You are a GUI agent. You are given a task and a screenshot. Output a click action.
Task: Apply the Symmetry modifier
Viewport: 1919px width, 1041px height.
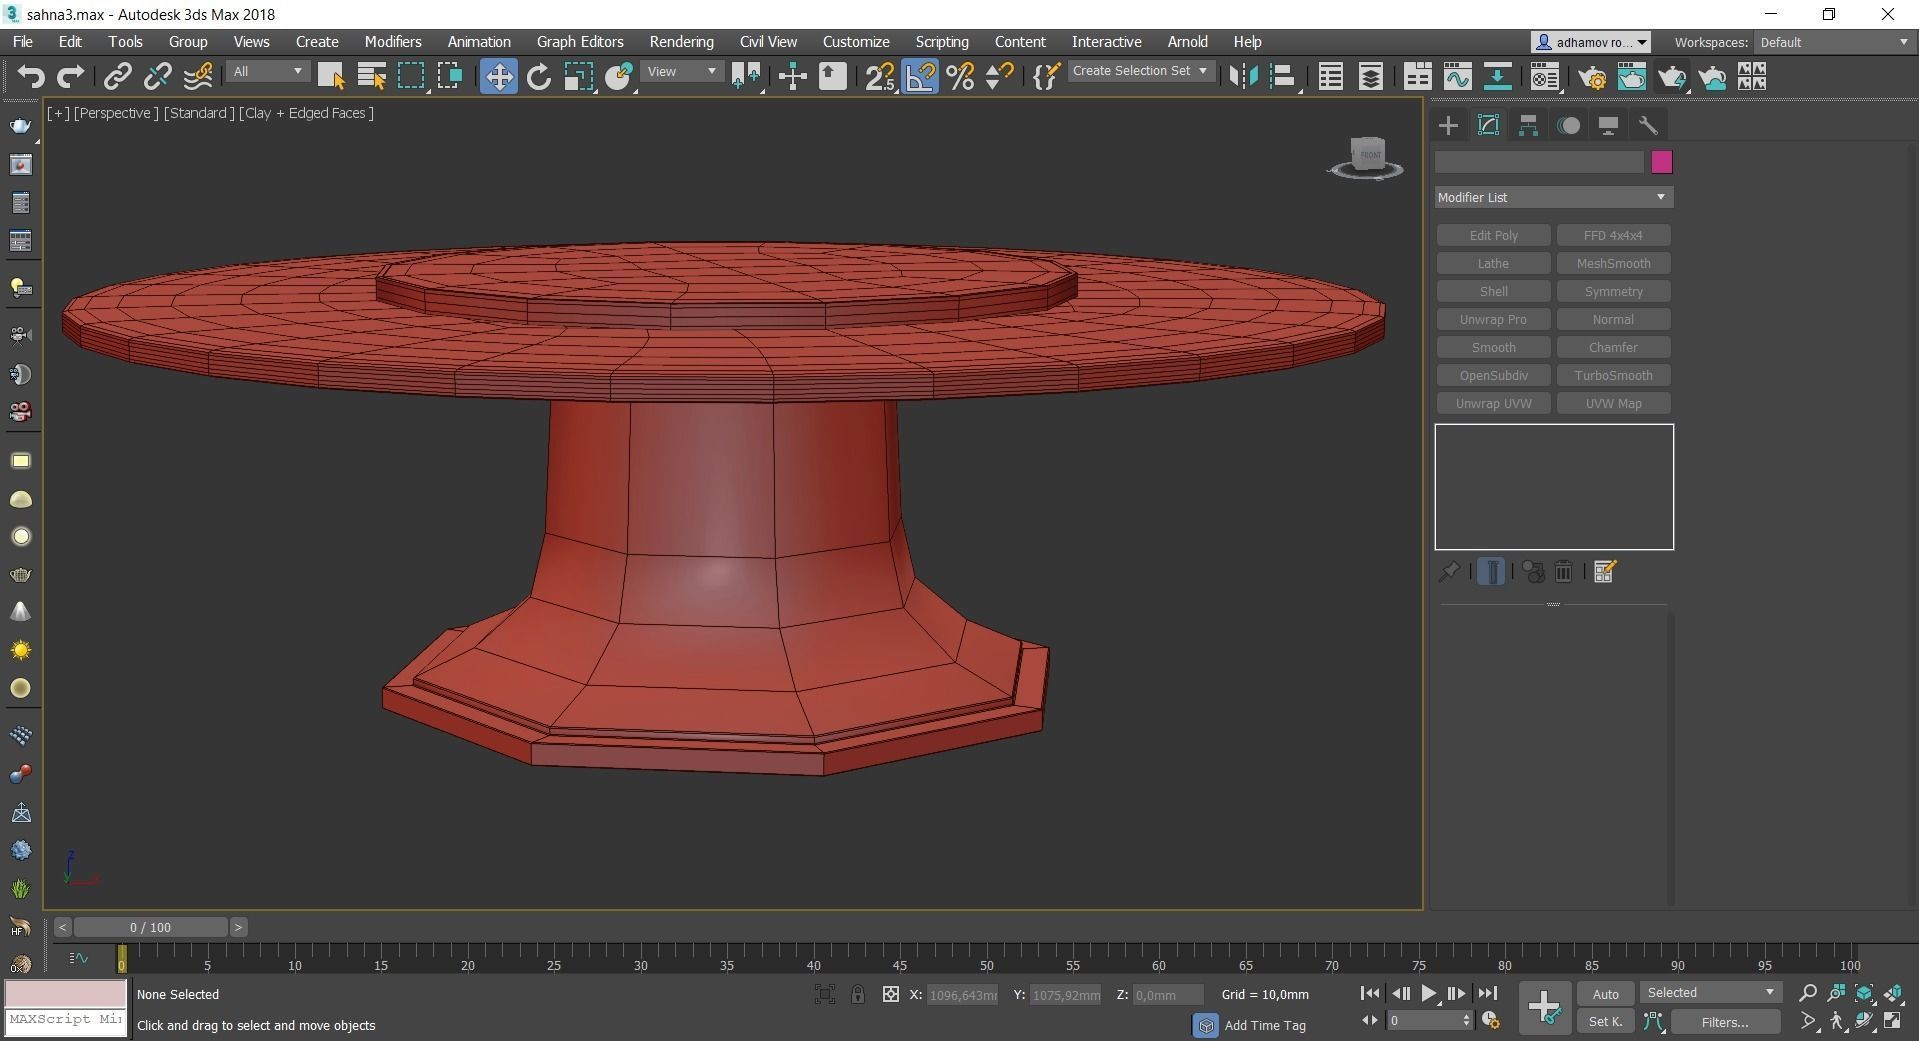pyautogui.click(x=1613, y=291)
